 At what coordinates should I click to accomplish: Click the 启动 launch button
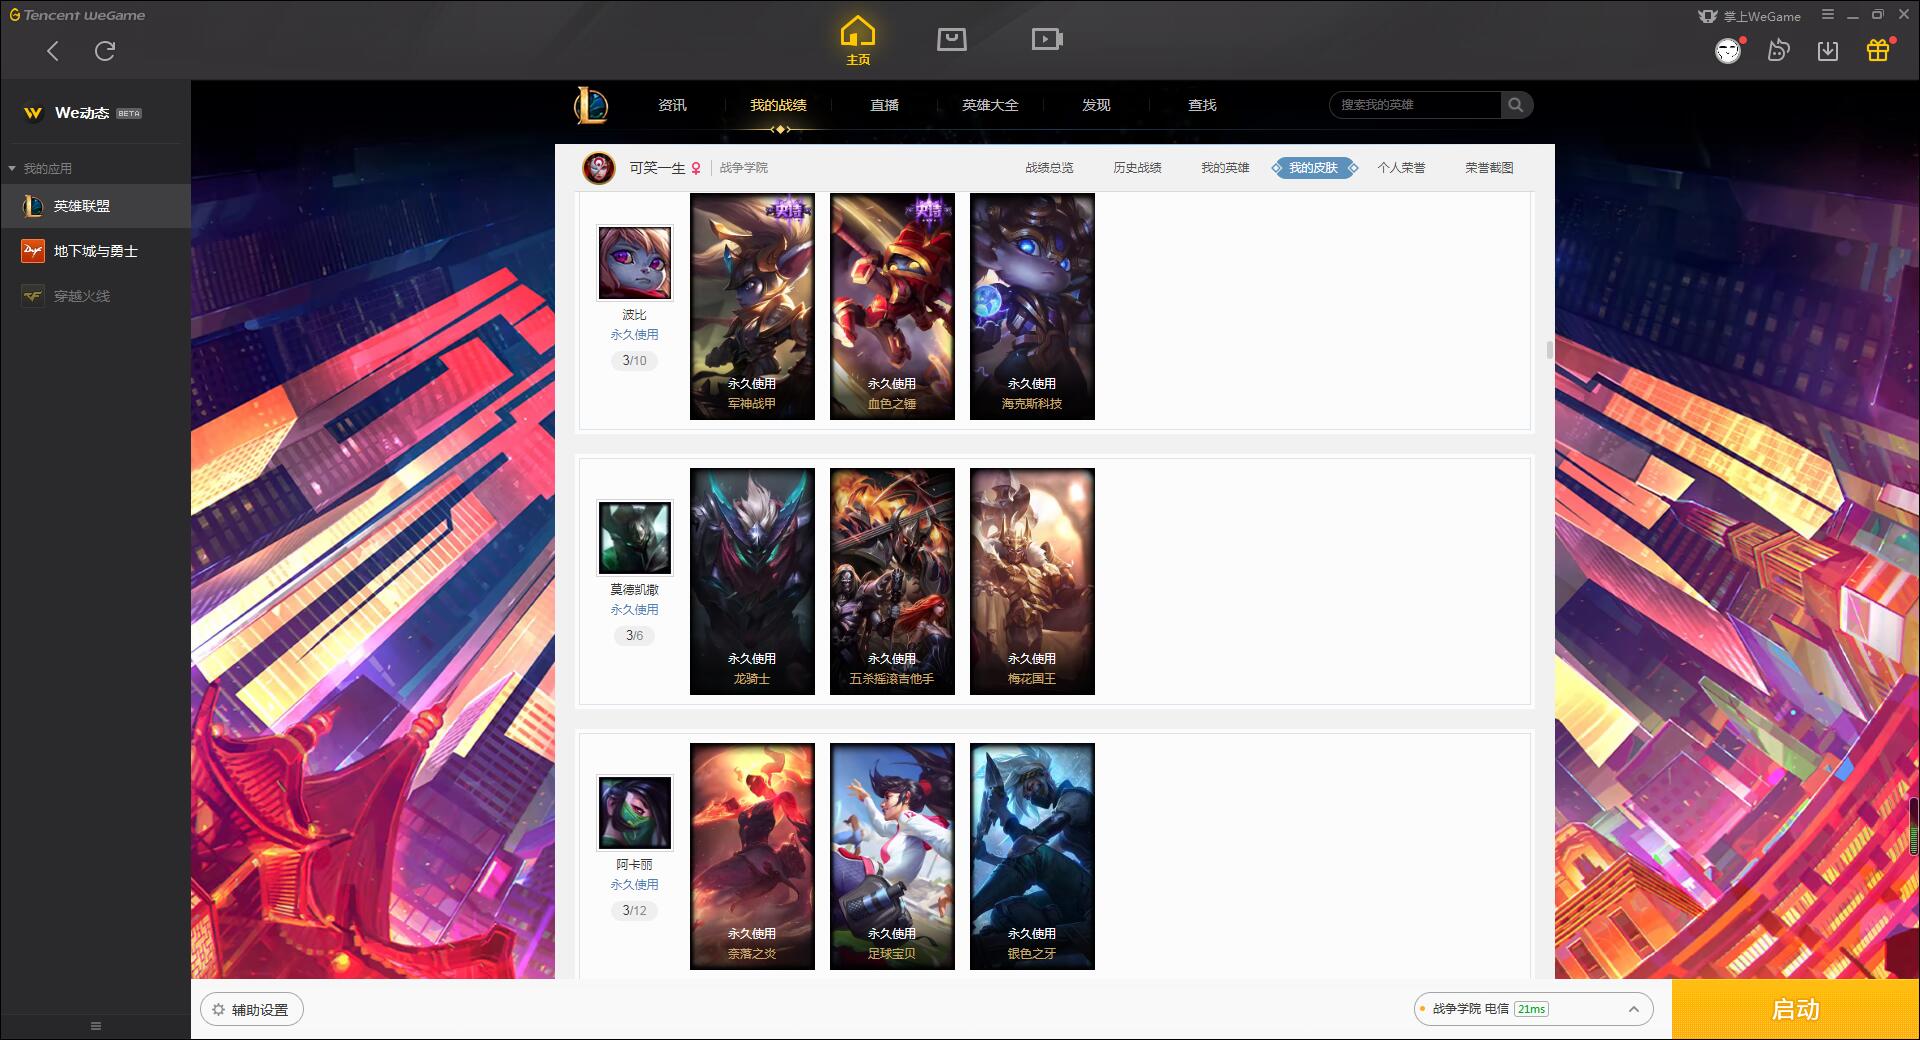pyautogui.click(x=1795, y=1009)
